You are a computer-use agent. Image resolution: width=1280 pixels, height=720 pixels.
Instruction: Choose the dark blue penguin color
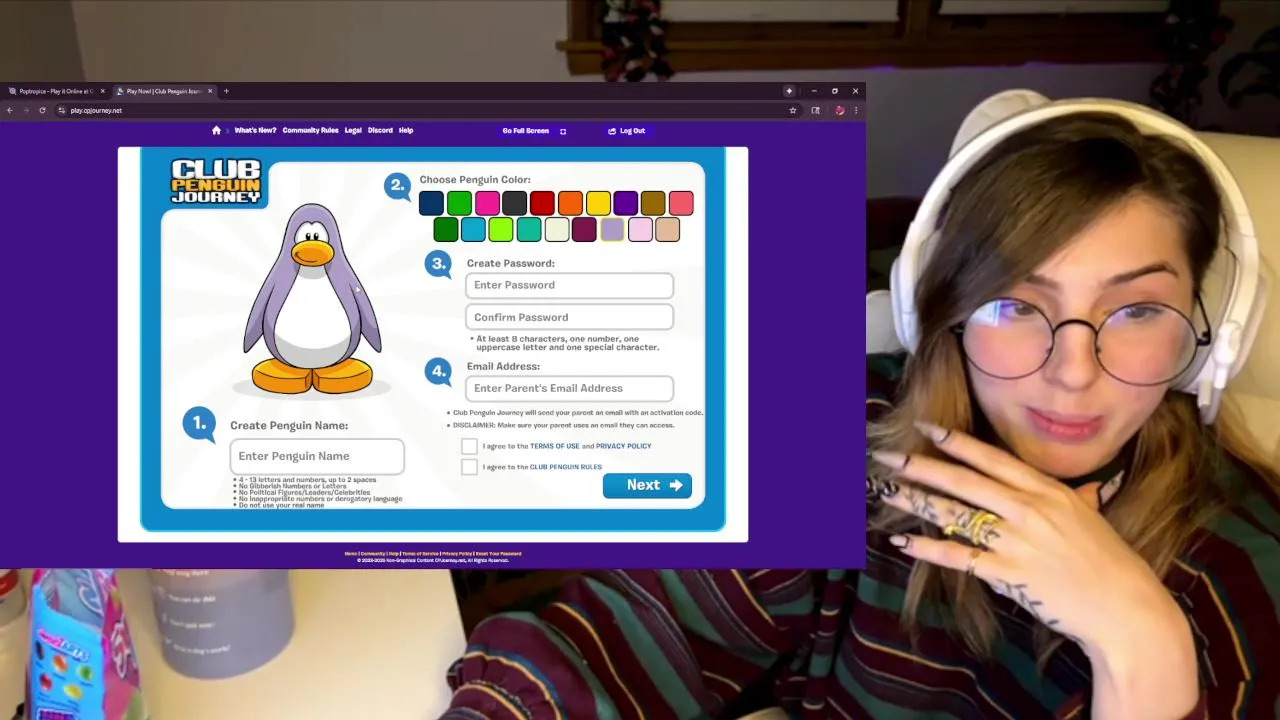tap(431, 203)
